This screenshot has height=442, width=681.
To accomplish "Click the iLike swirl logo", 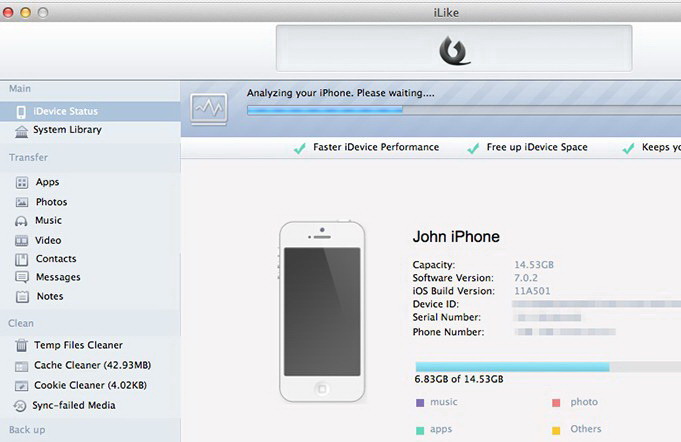I will click(x=454, y=50).
